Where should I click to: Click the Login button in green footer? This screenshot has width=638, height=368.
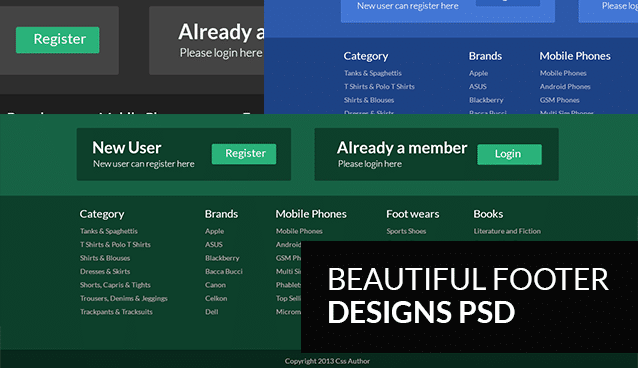(509, 154)
